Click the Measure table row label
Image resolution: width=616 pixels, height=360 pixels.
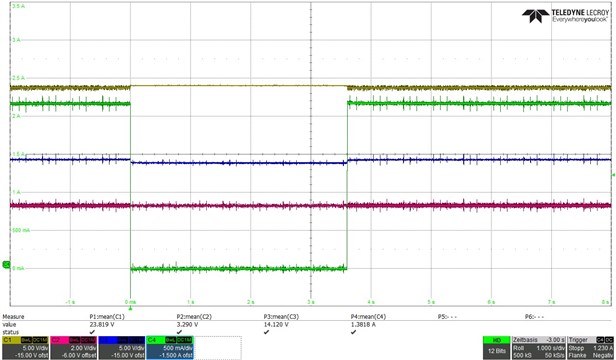13,317
